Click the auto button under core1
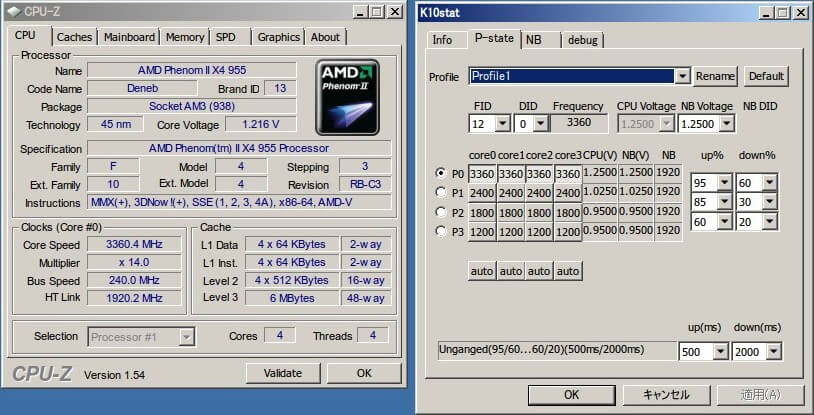The image size is (814, 415). [511, 271]
